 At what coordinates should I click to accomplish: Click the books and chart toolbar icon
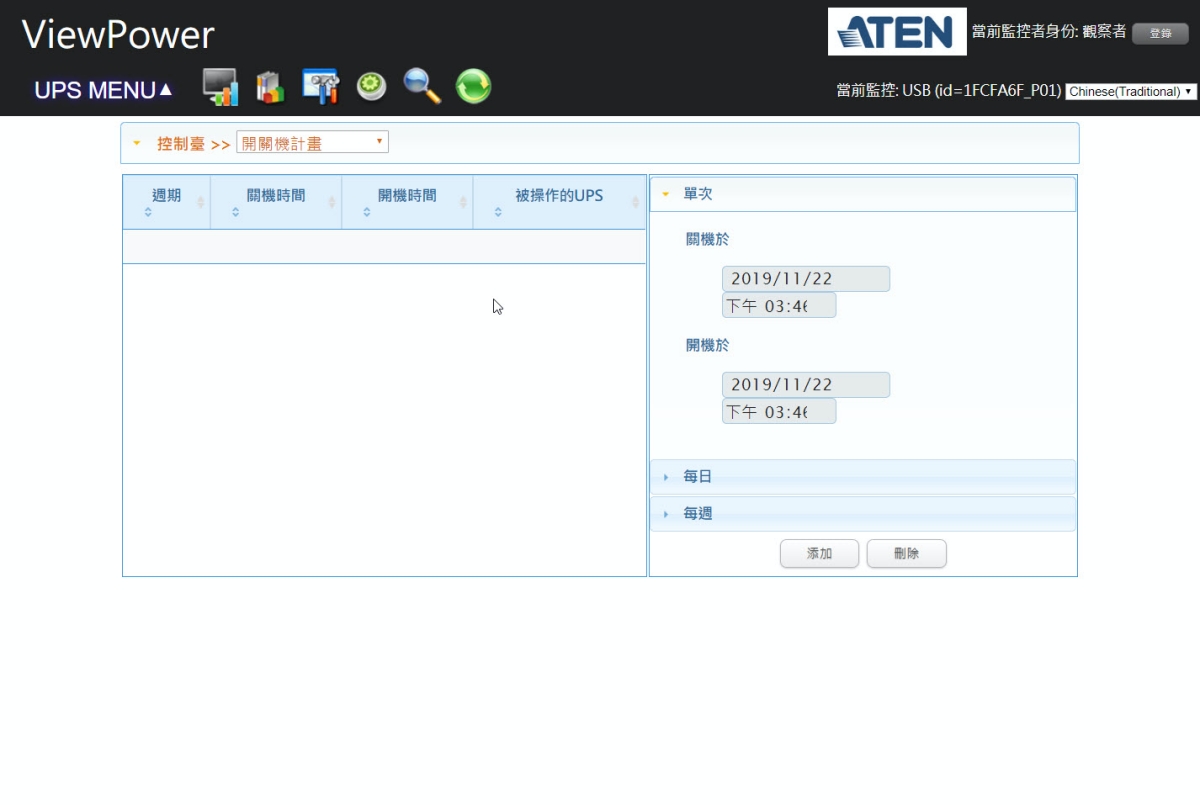tap(270, 87)
